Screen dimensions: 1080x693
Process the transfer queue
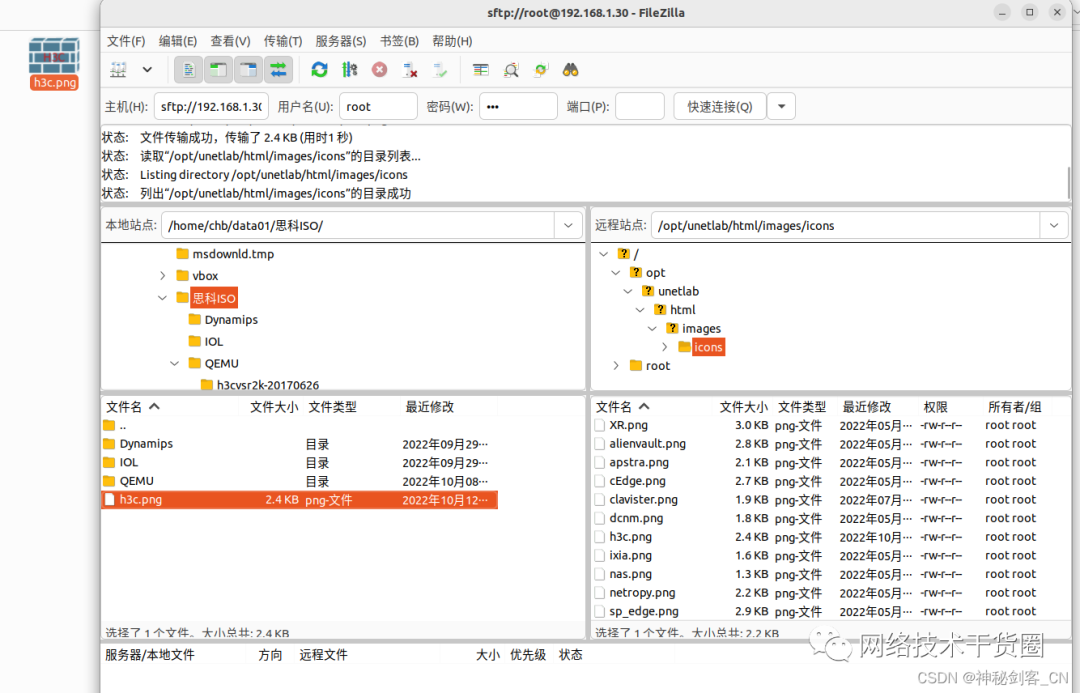click(349, 69)
